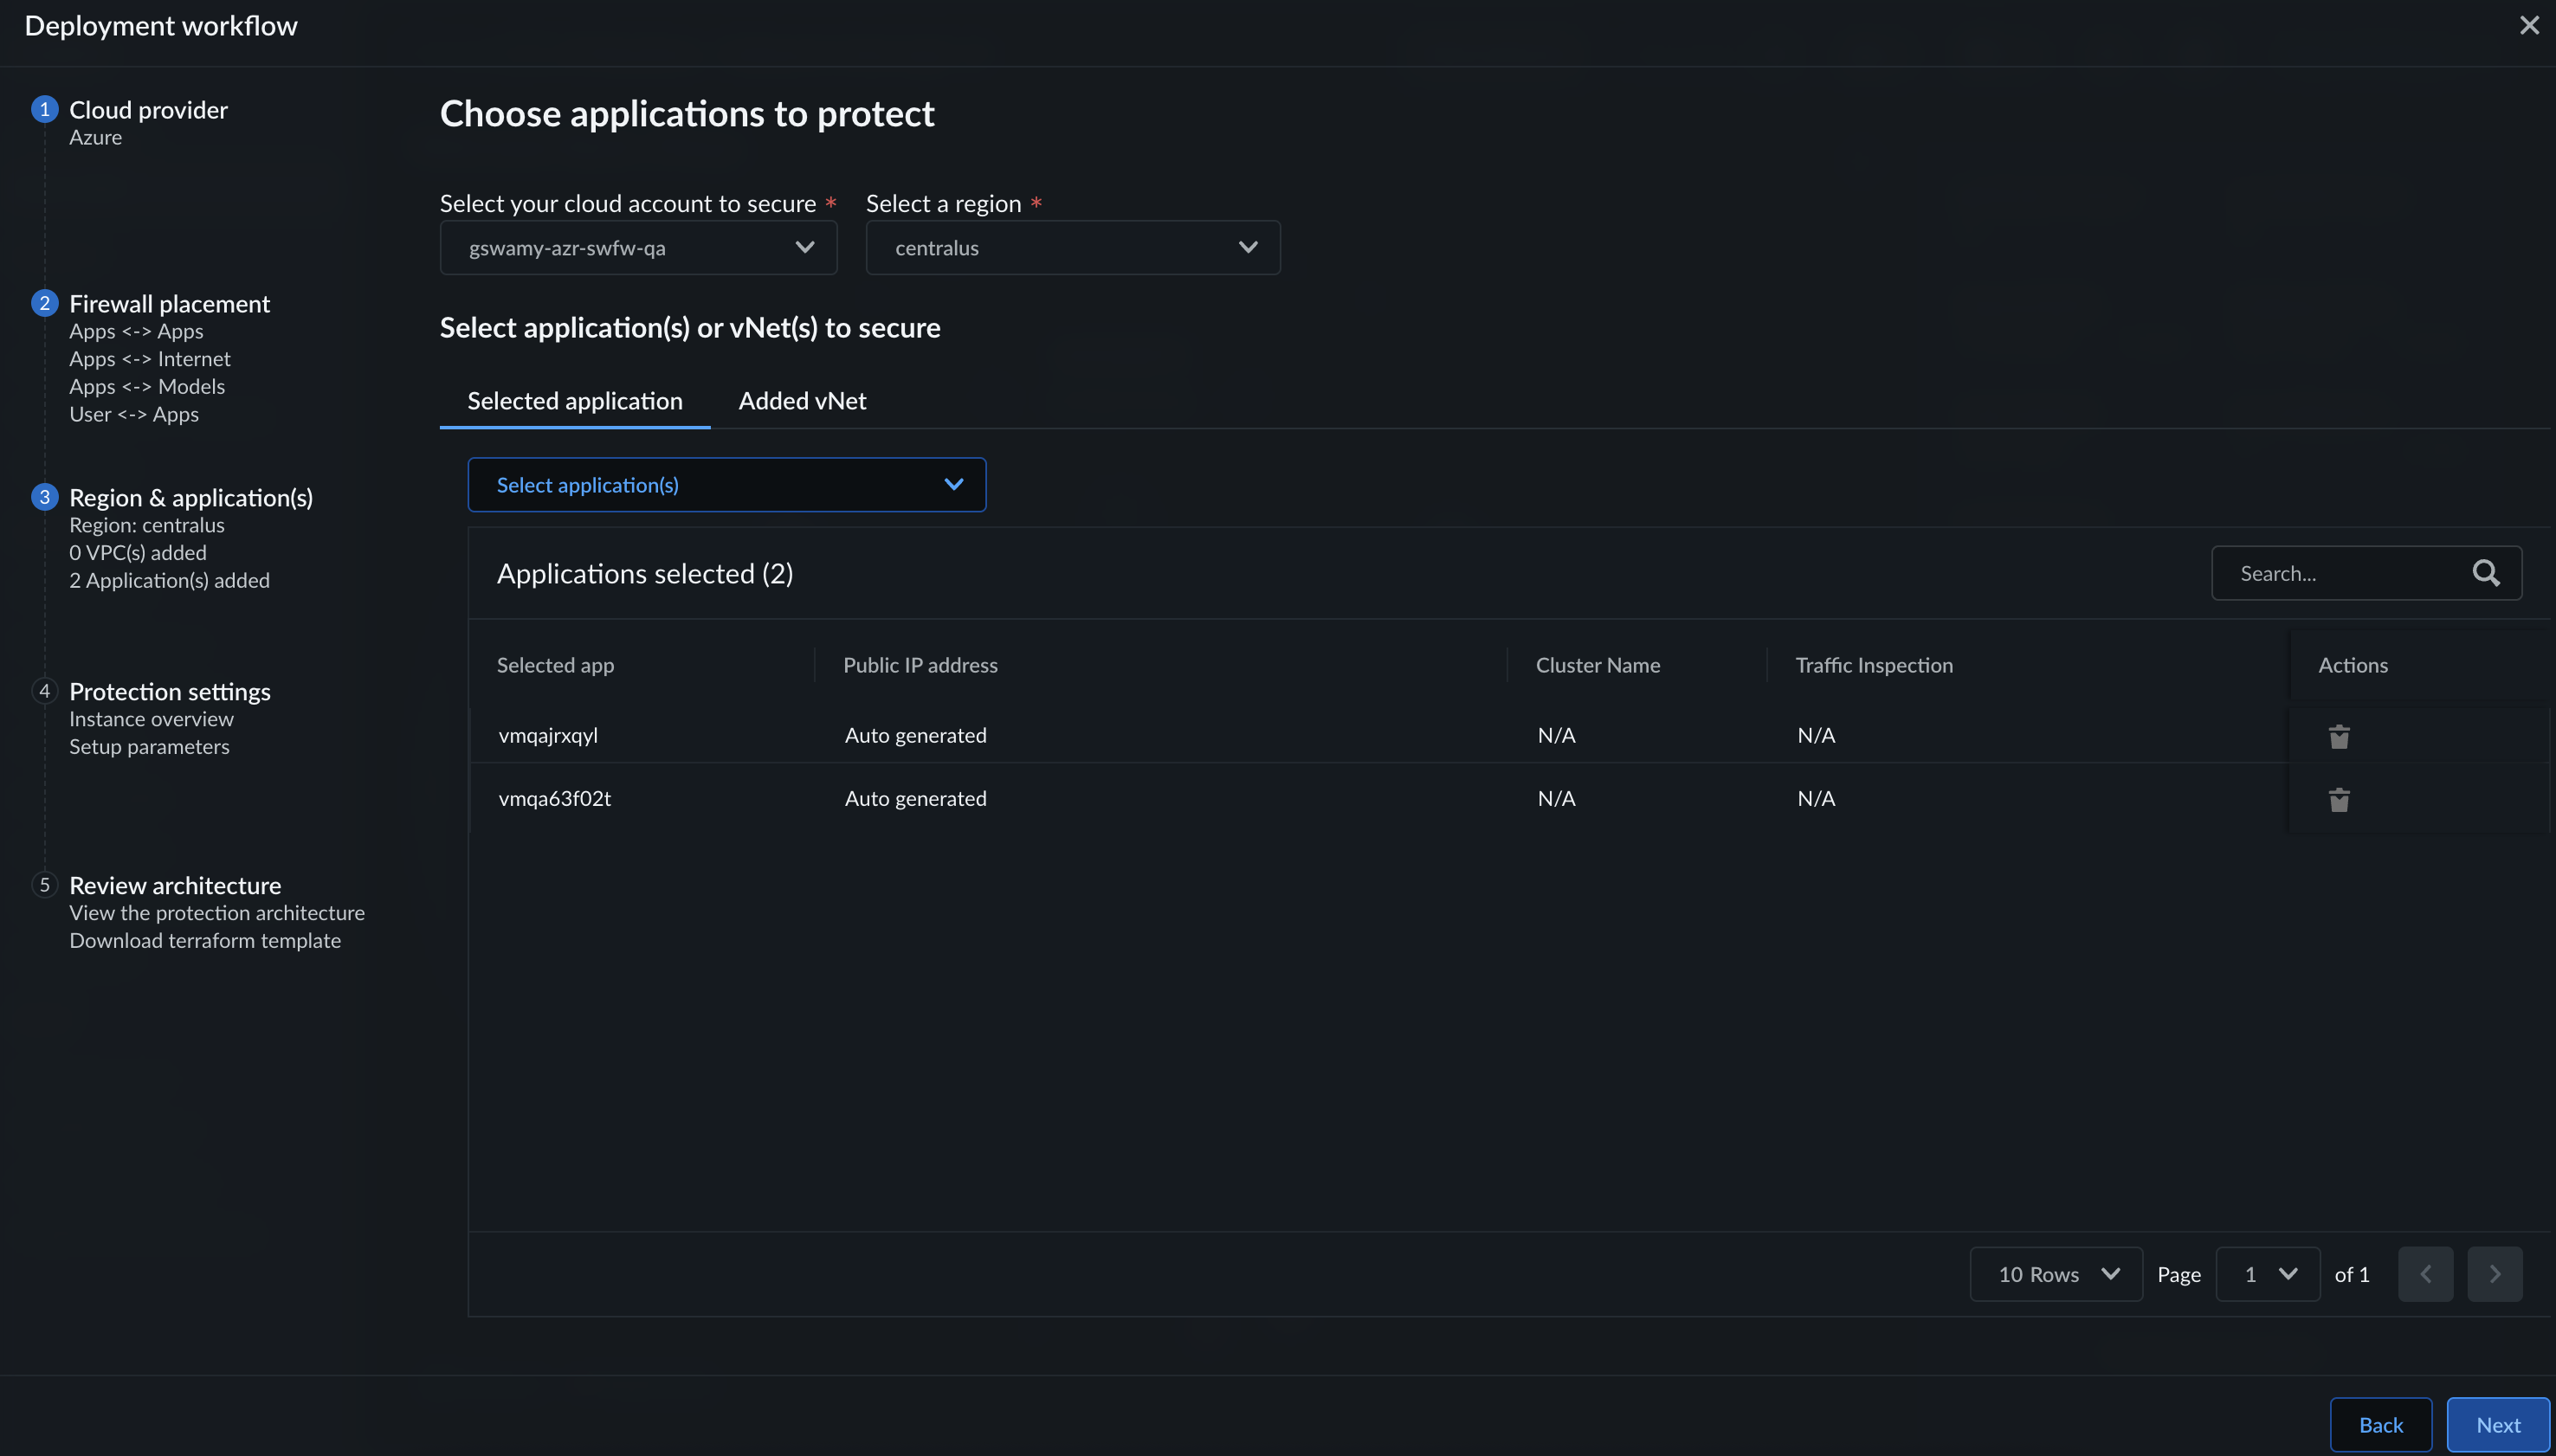Open the cloud account dropdown
The image size is (2556, 1456).
click(x=638, y=247)
